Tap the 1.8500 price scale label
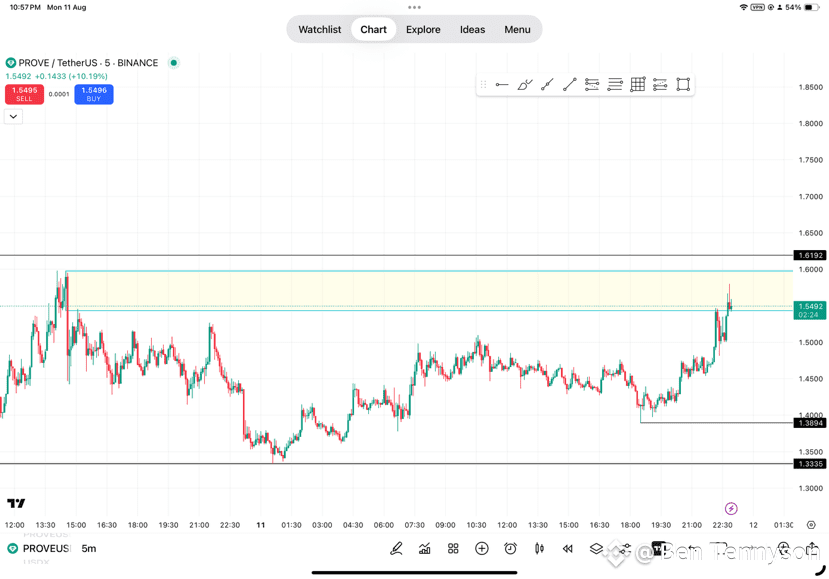 pyautogui.click(x=810, y=87)
